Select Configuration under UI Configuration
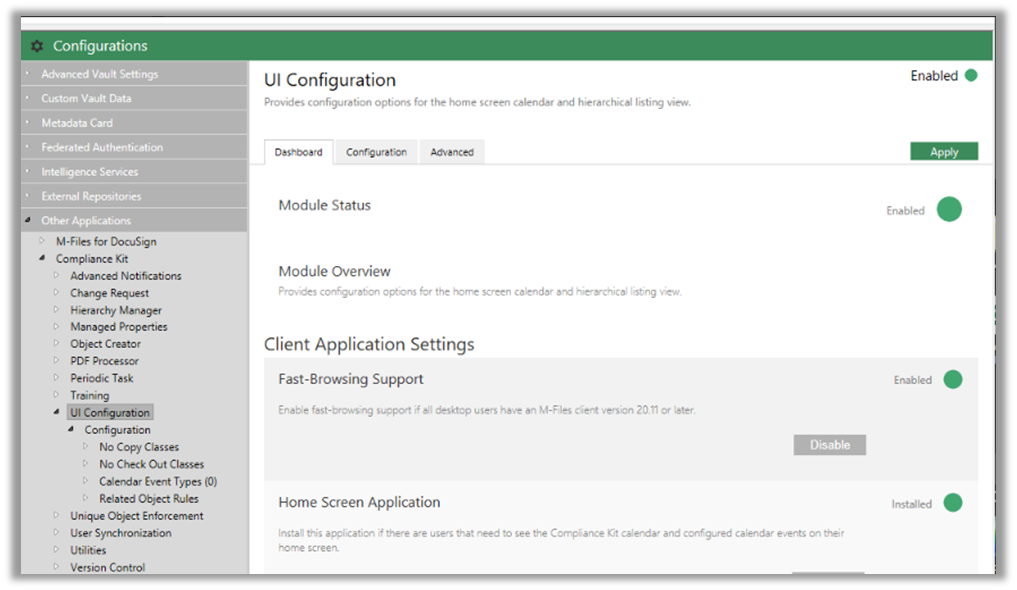1017x590 pixels. coord(117,430)
